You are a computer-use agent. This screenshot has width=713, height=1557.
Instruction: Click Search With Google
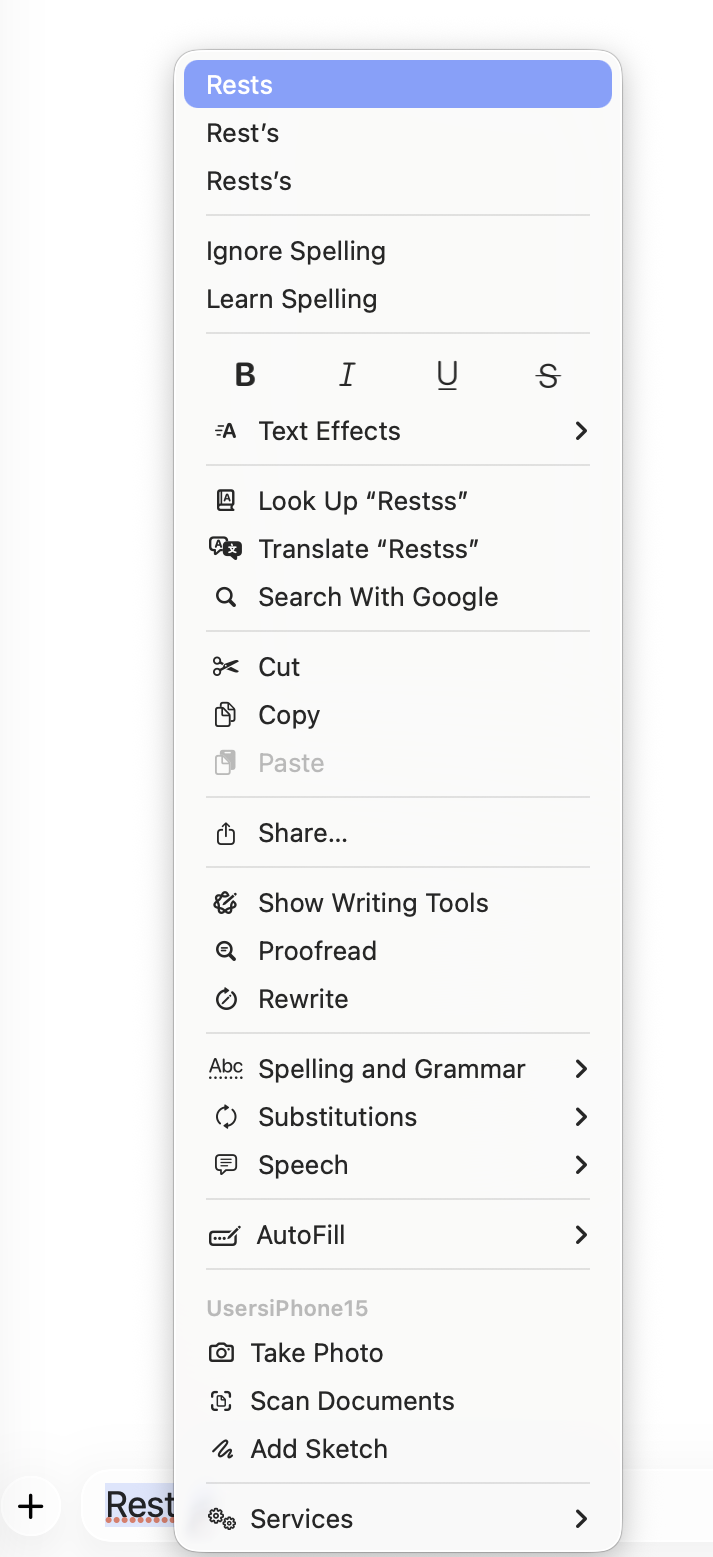(x=378, y=597)
